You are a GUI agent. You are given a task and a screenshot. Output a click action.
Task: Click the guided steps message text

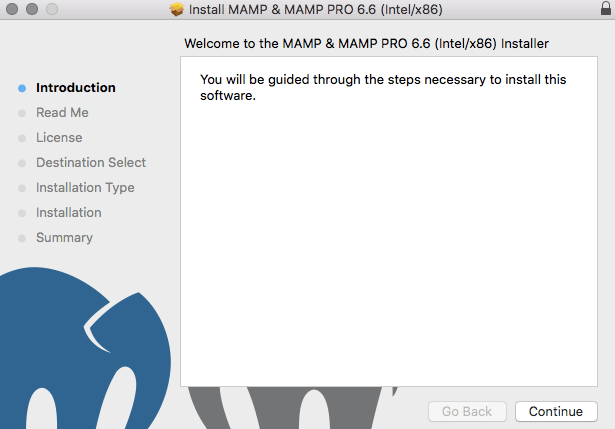click(383, 87)
